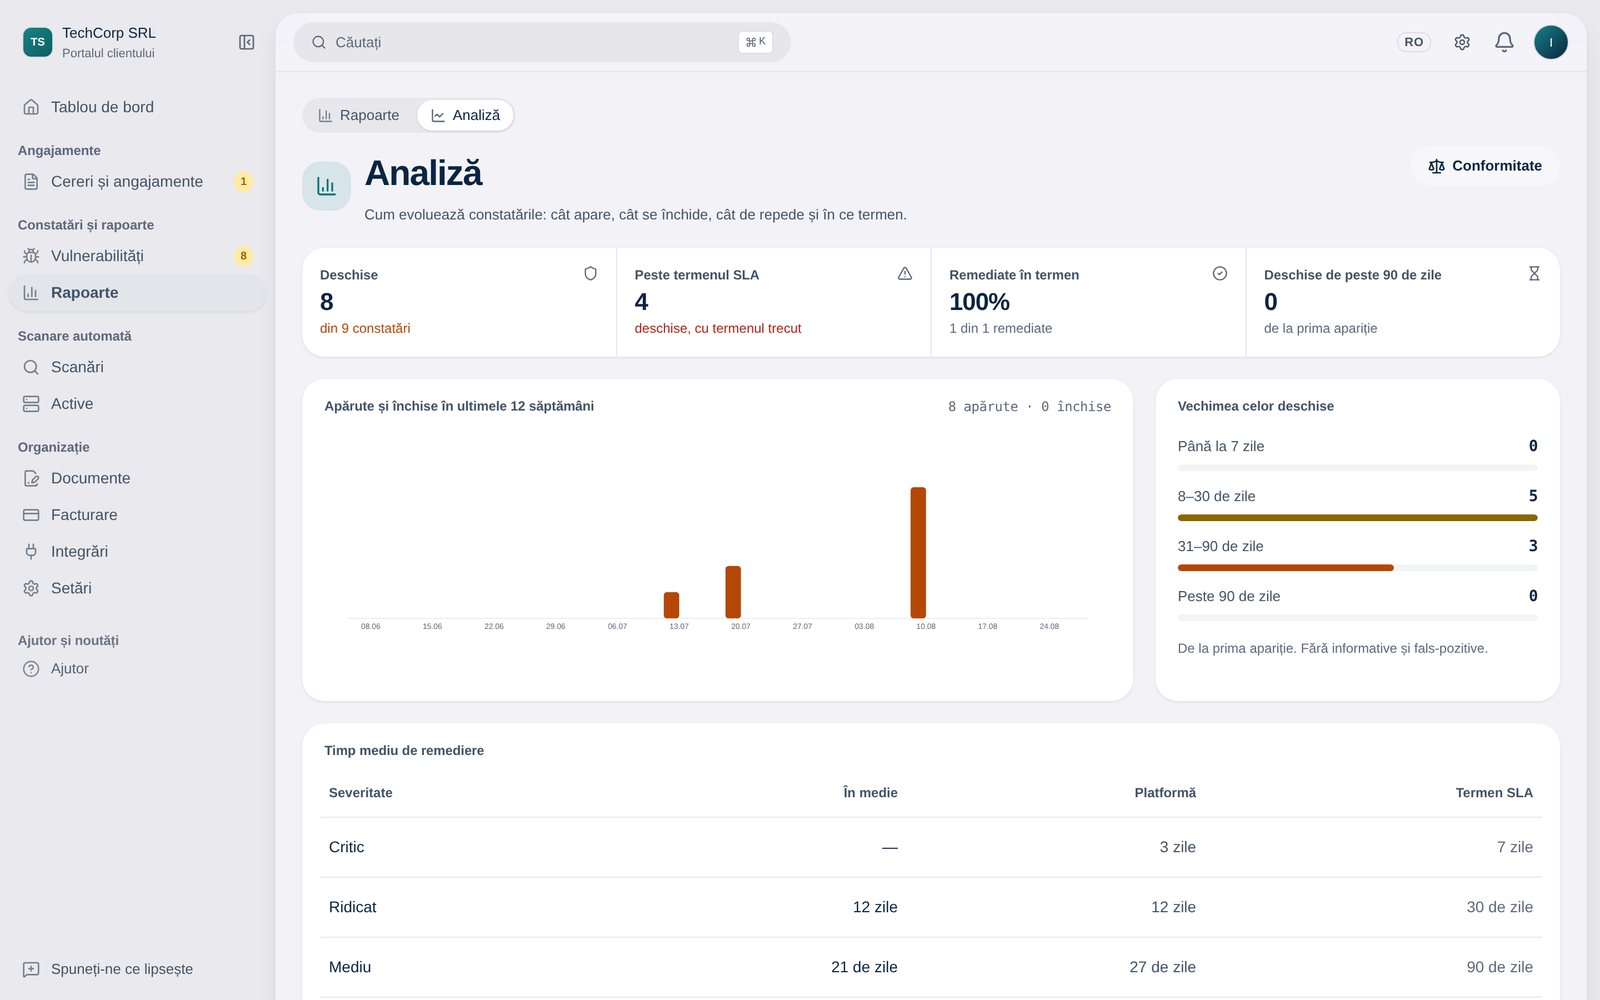Click 'din 9 constatări' text
Viewport: 1600px width, 1000px height.
click(x=365, y=328)
